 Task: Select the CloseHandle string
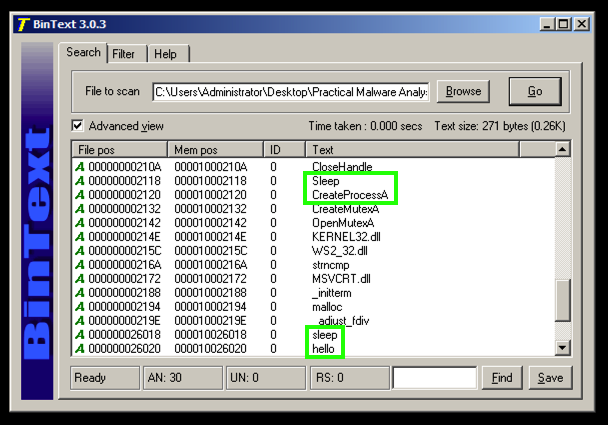click(342, 167)
